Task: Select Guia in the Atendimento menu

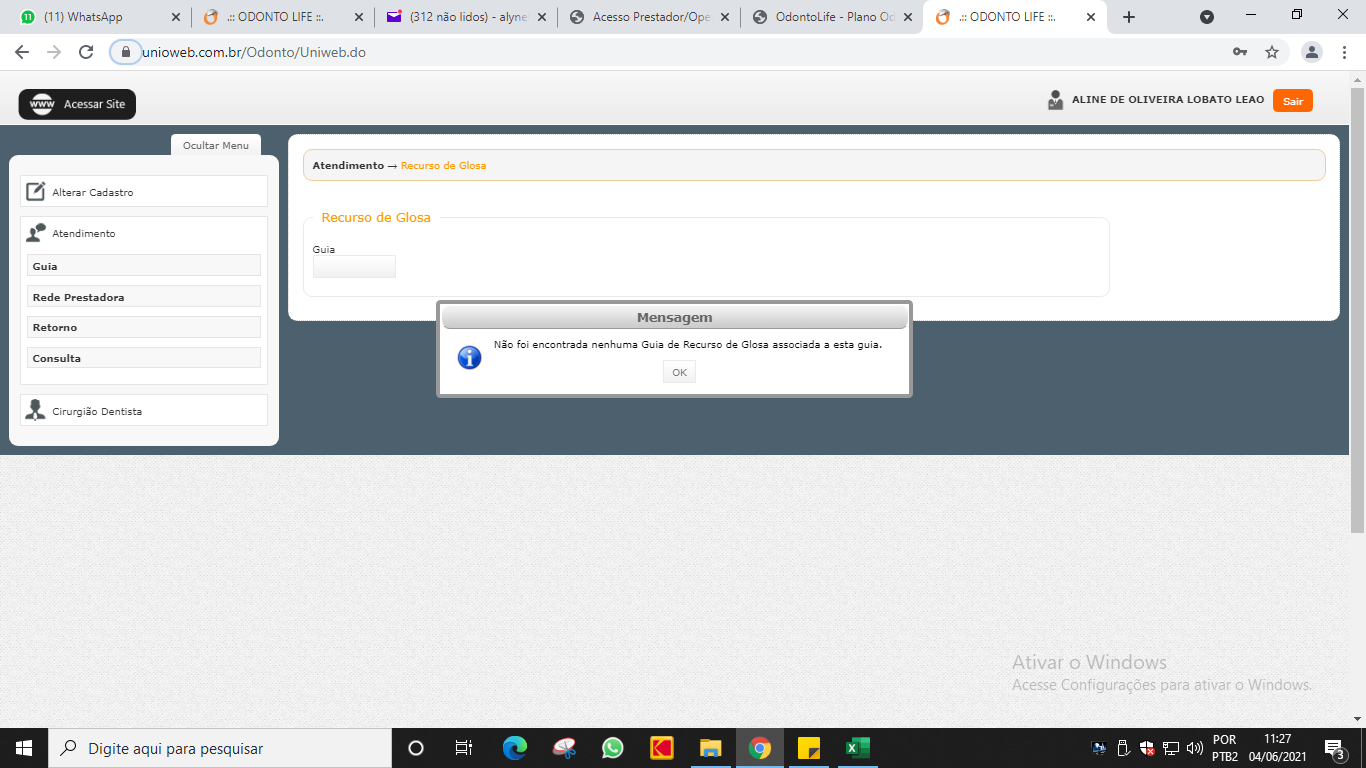Action: point(144,266)
